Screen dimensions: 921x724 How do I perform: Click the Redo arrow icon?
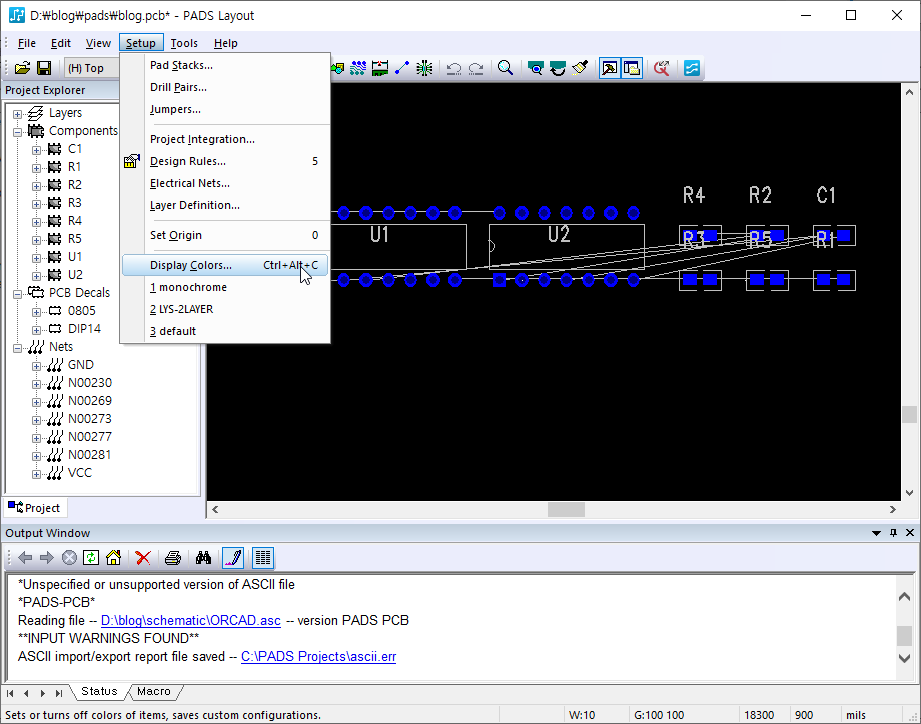476,69
